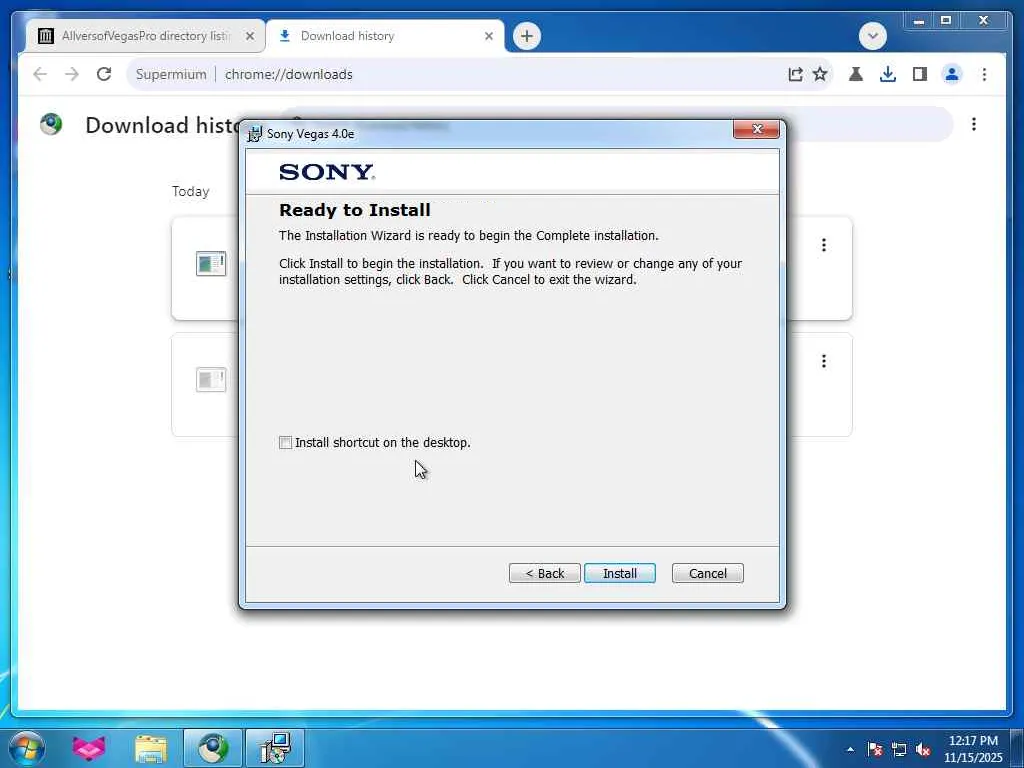The image size is (1024, 768).
Task: Open the downloads toolbar icon
Action: (888, 74)
